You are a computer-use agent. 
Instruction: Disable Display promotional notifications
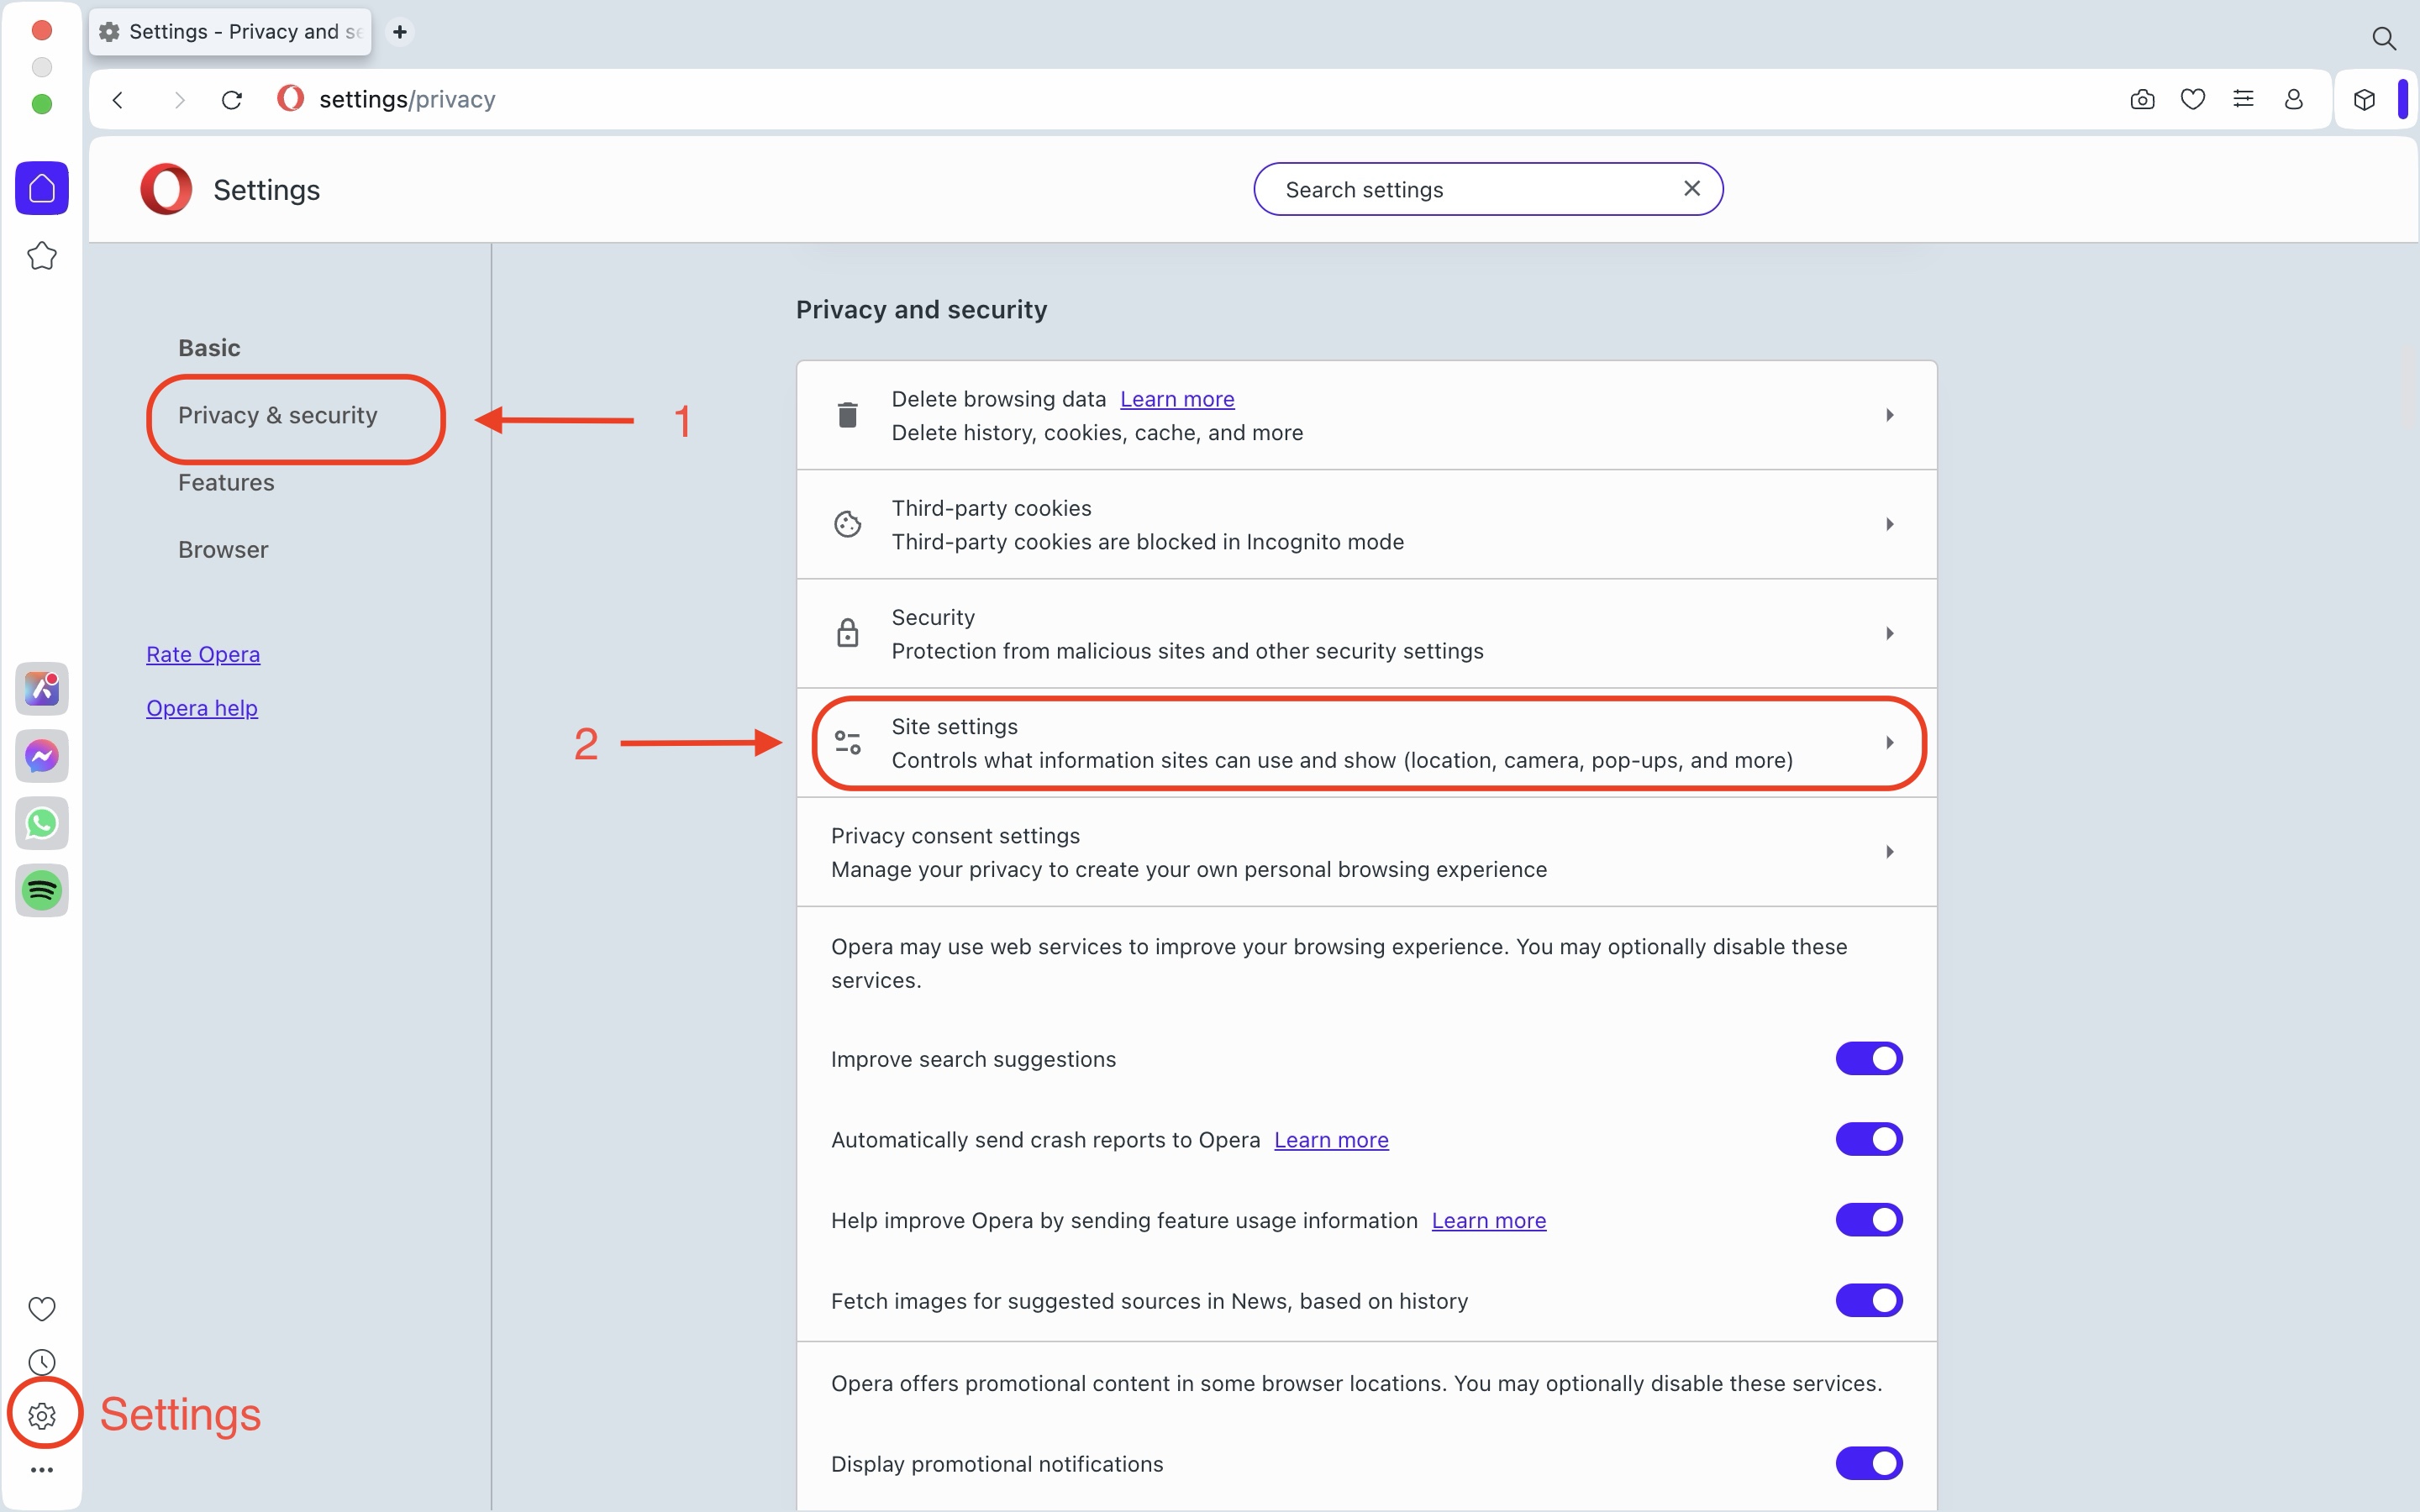(1868, 1463)
